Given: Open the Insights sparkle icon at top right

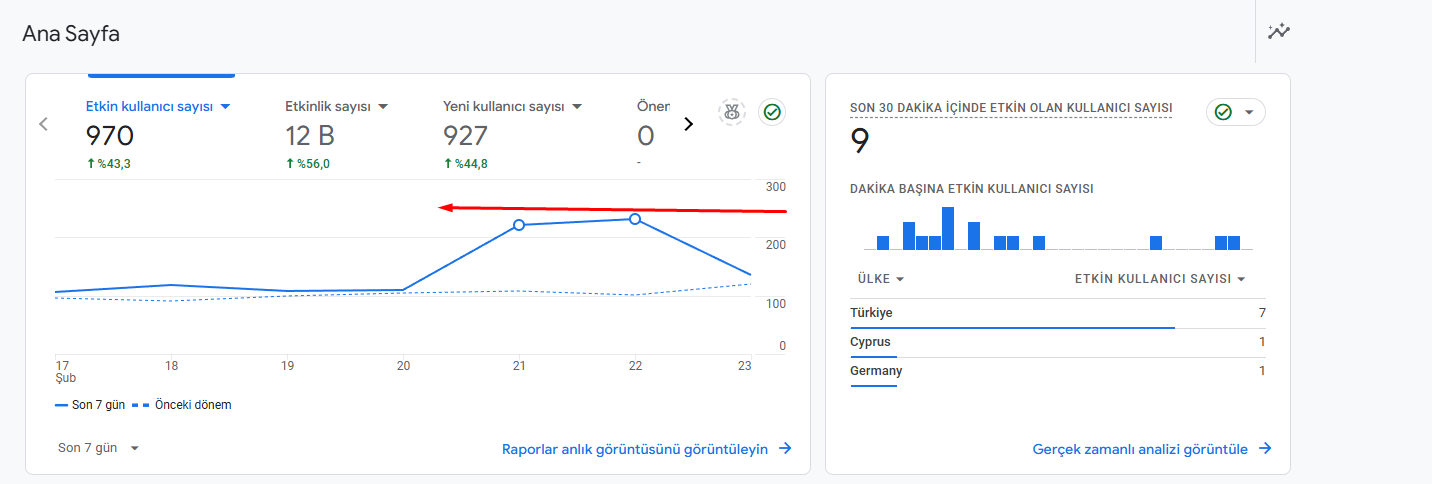Looking at the screenshot, I should tap(1279, 32).
